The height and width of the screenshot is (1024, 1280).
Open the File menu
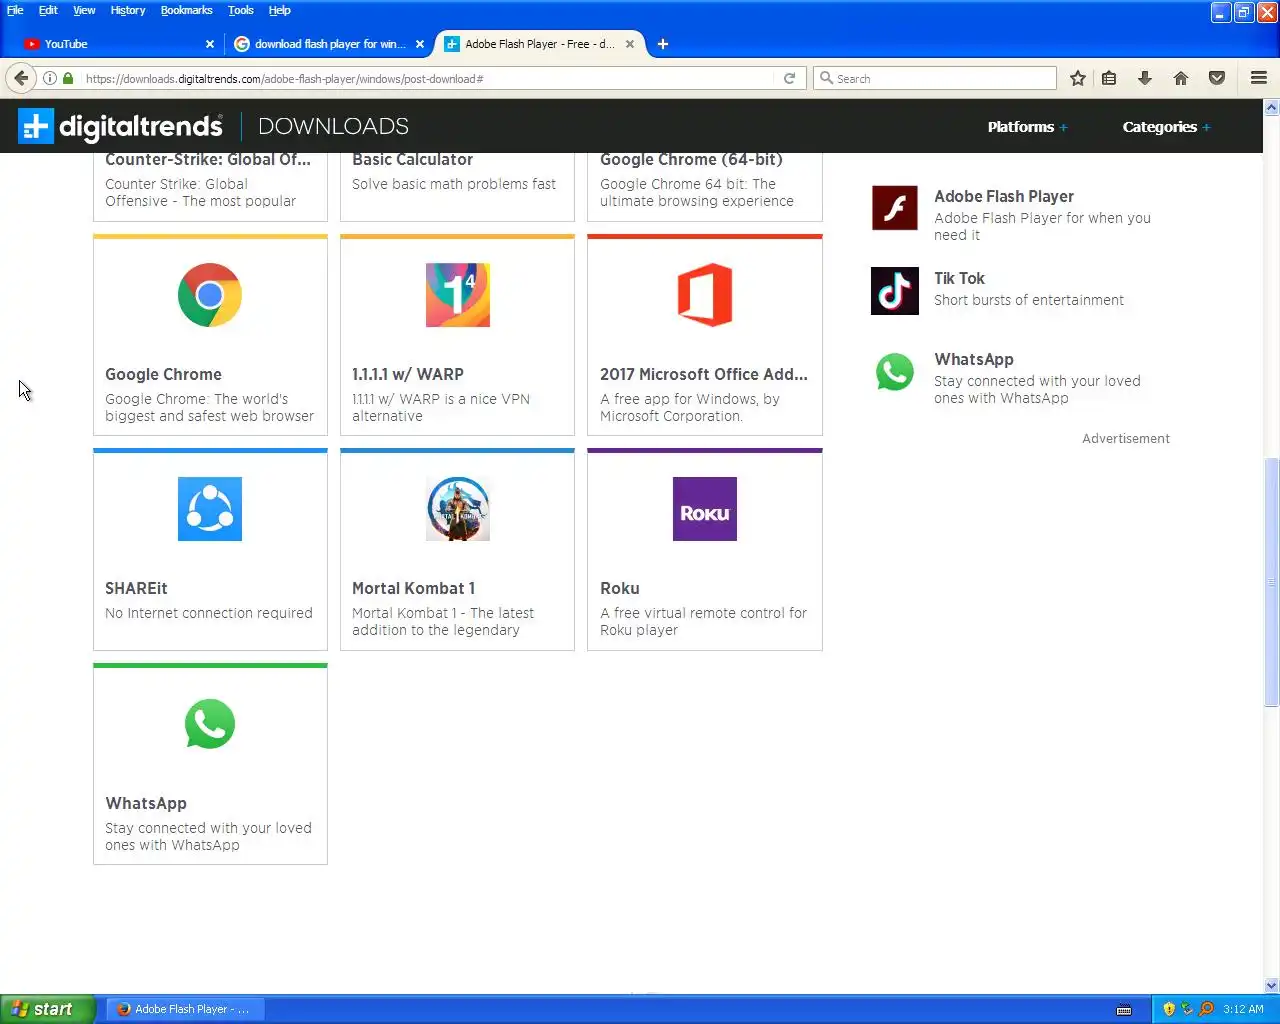(15, 10)
